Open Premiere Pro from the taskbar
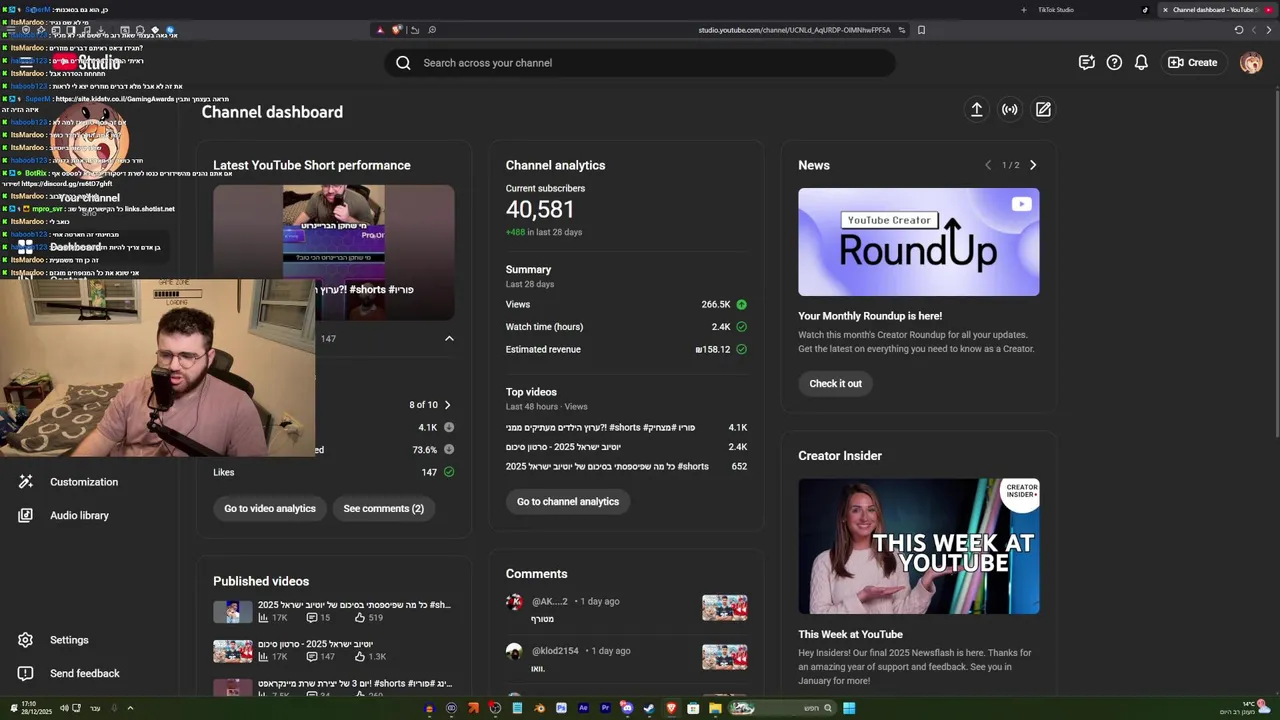This screenshot has width=1280, height=720. tap(605, 708)
